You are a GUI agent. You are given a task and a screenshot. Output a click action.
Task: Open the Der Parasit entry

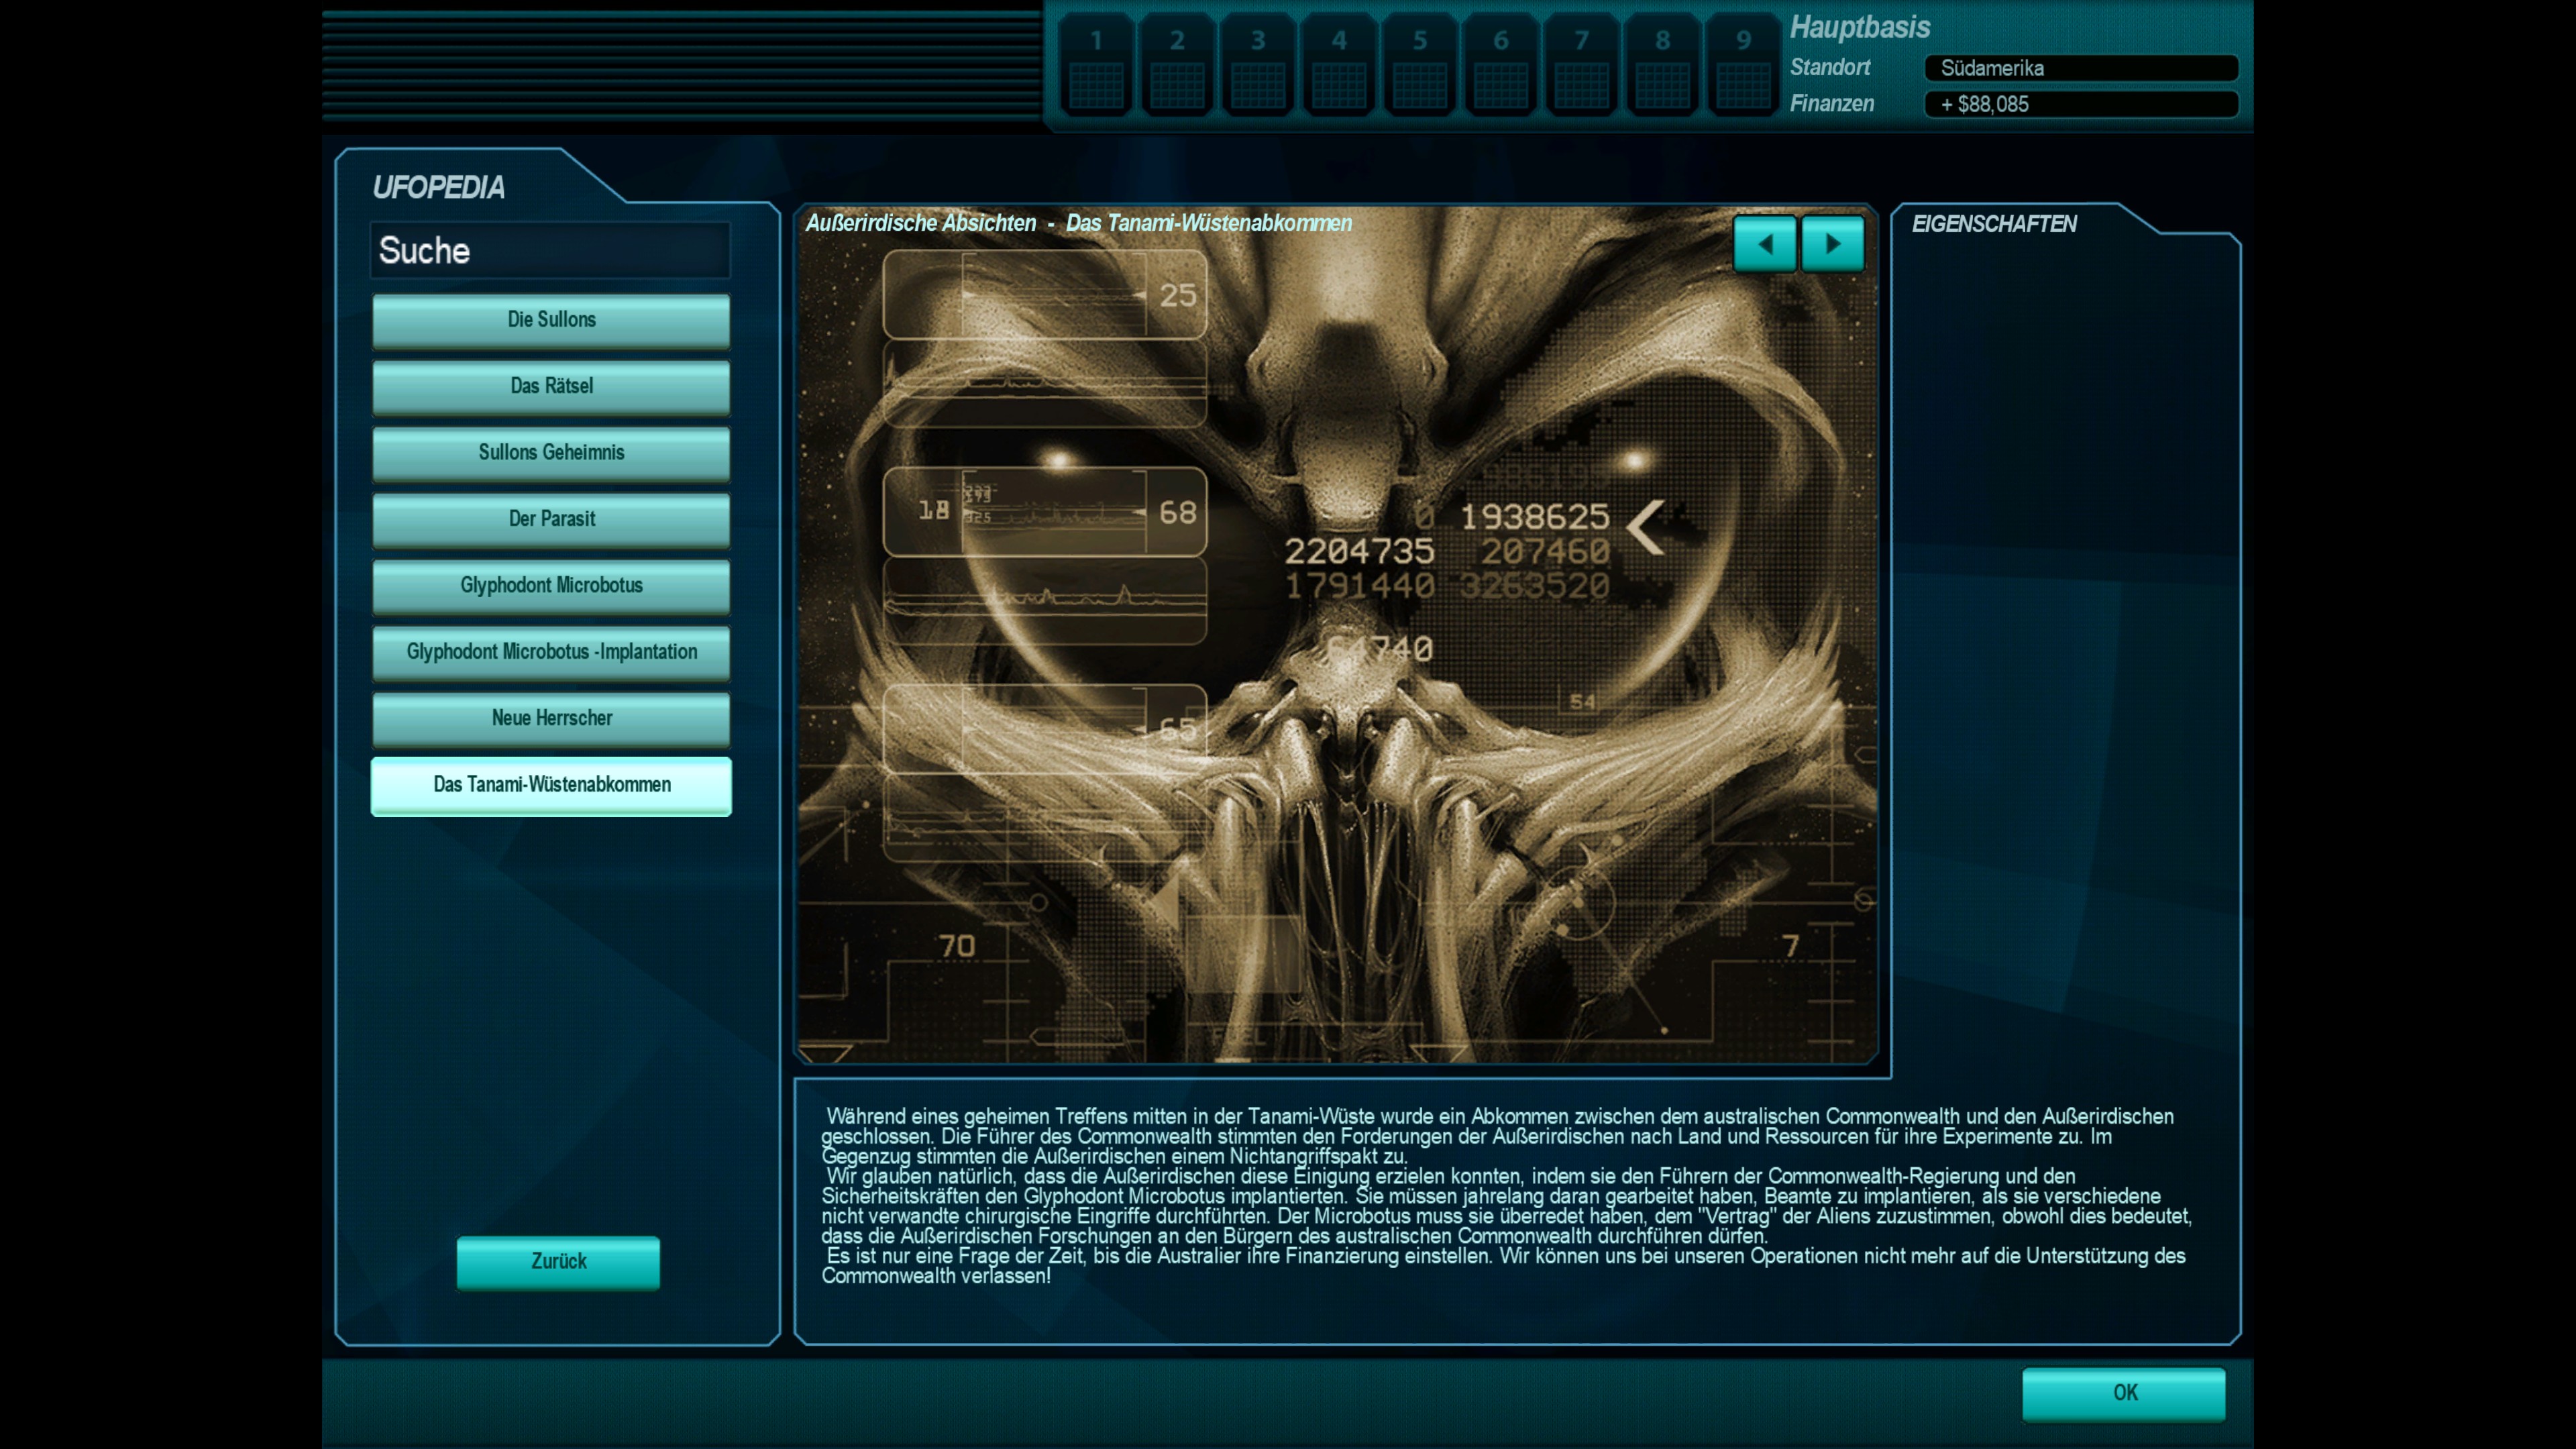point(551,519)
